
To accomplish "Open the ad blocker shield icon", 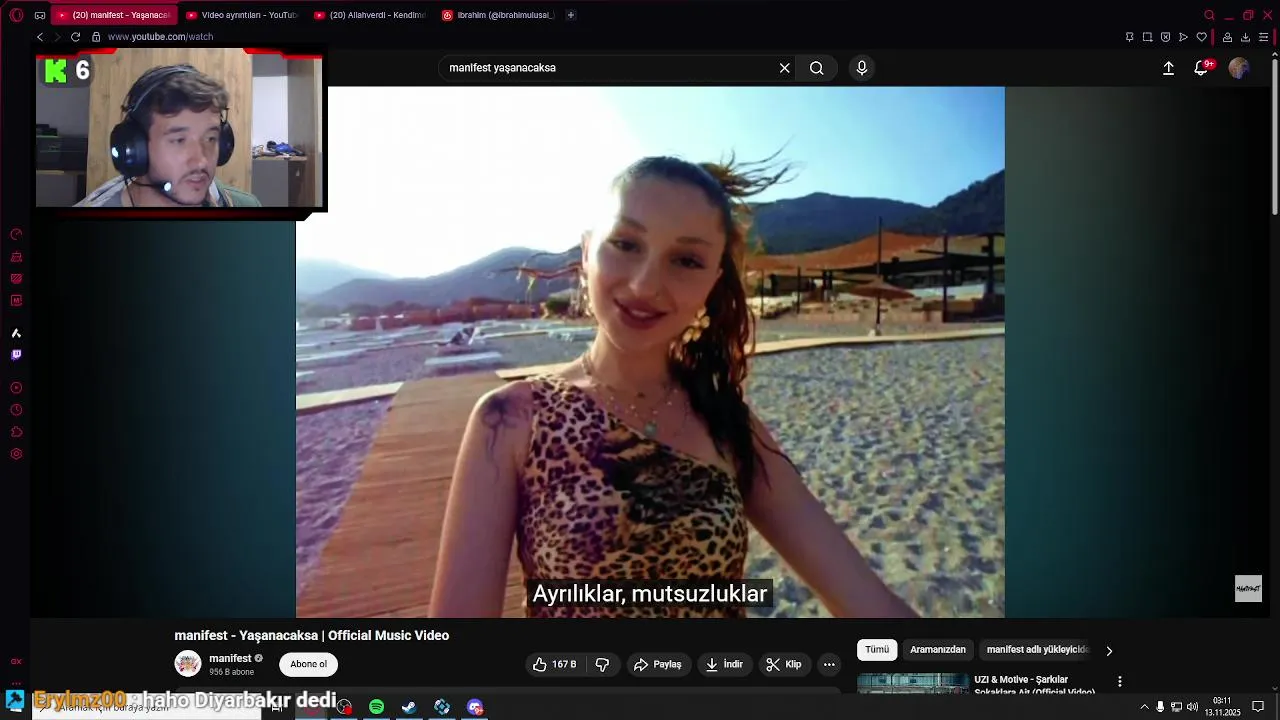I will click(x=1165, y=37).
